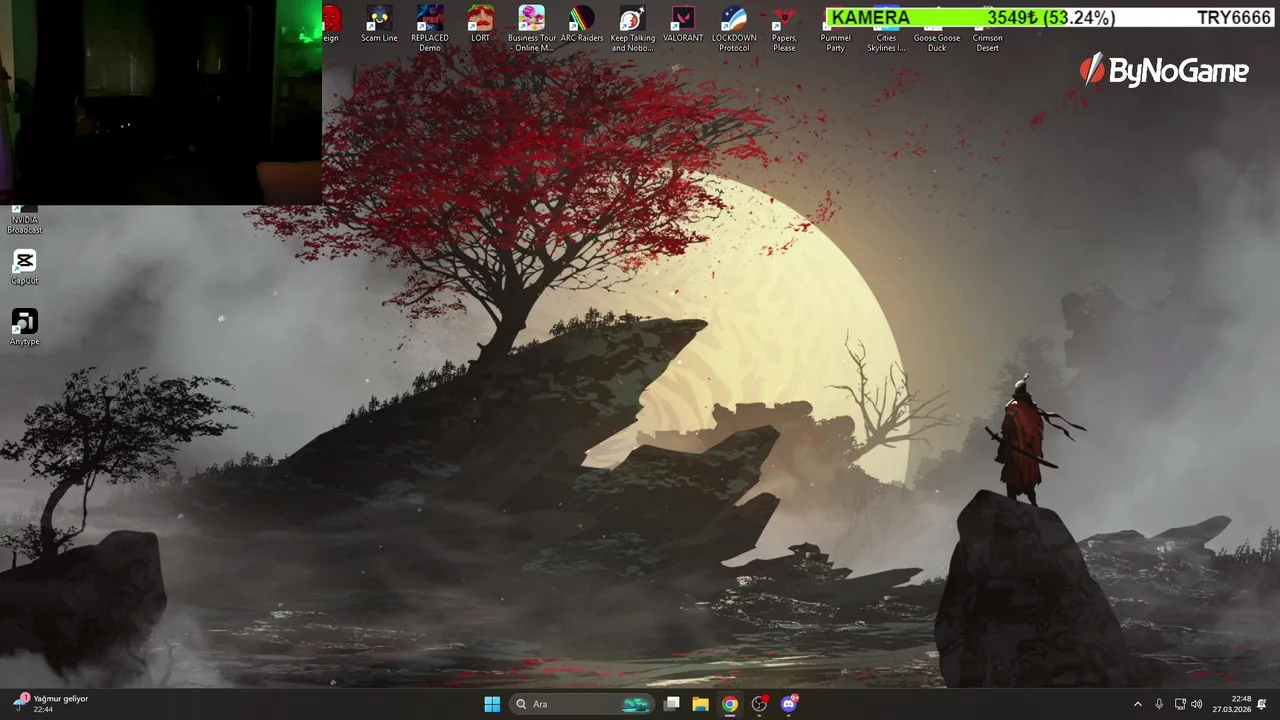The height and width of the screenshot is (720, 1280).
Task: Open network status tray icon
Action: pos(1180,704)
